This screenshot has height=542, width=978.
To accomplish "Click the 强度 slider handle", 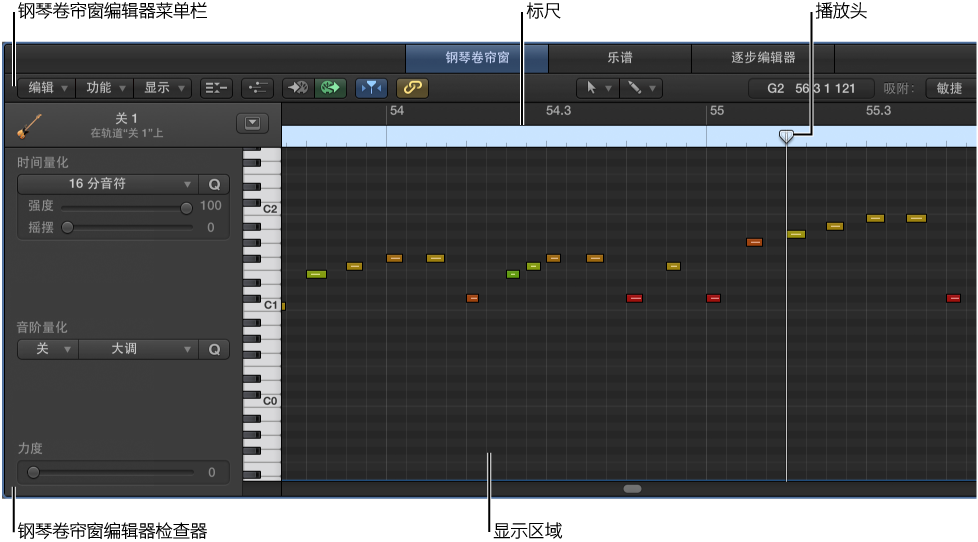I will click(x=186, y=208).
